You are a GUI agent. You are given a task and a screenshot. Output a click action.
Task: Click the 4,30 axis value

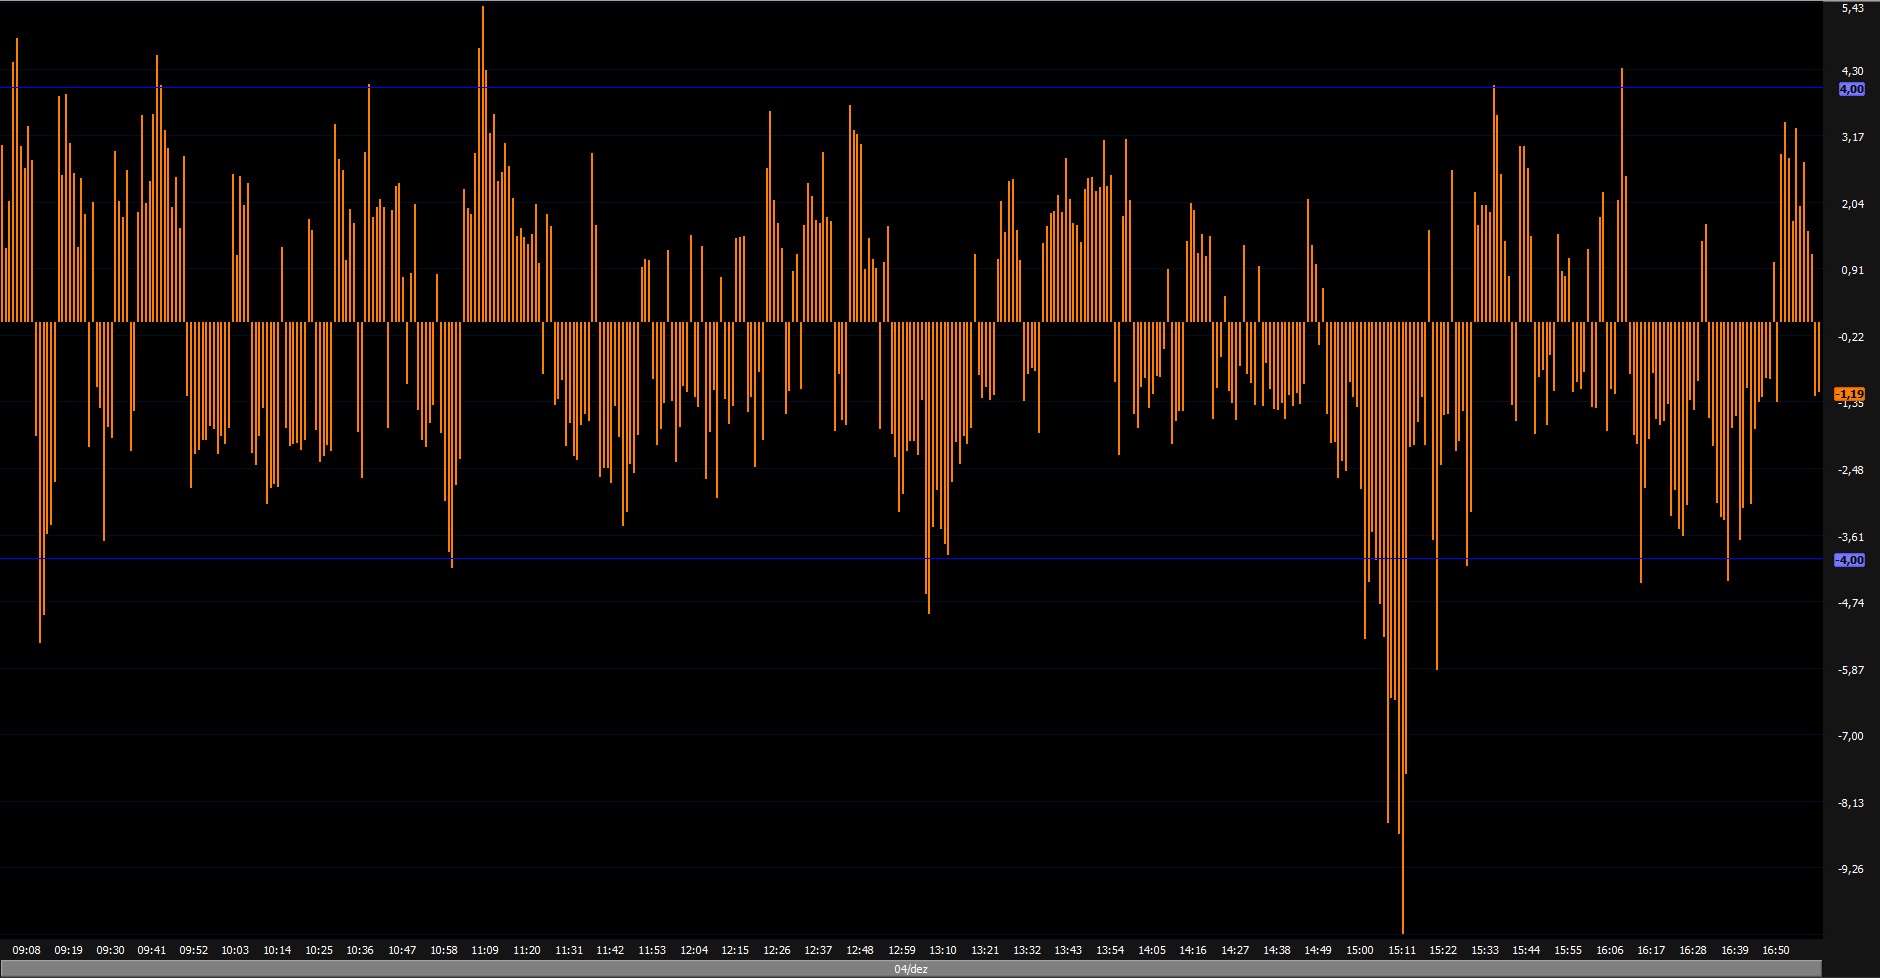click(1852, 71)
